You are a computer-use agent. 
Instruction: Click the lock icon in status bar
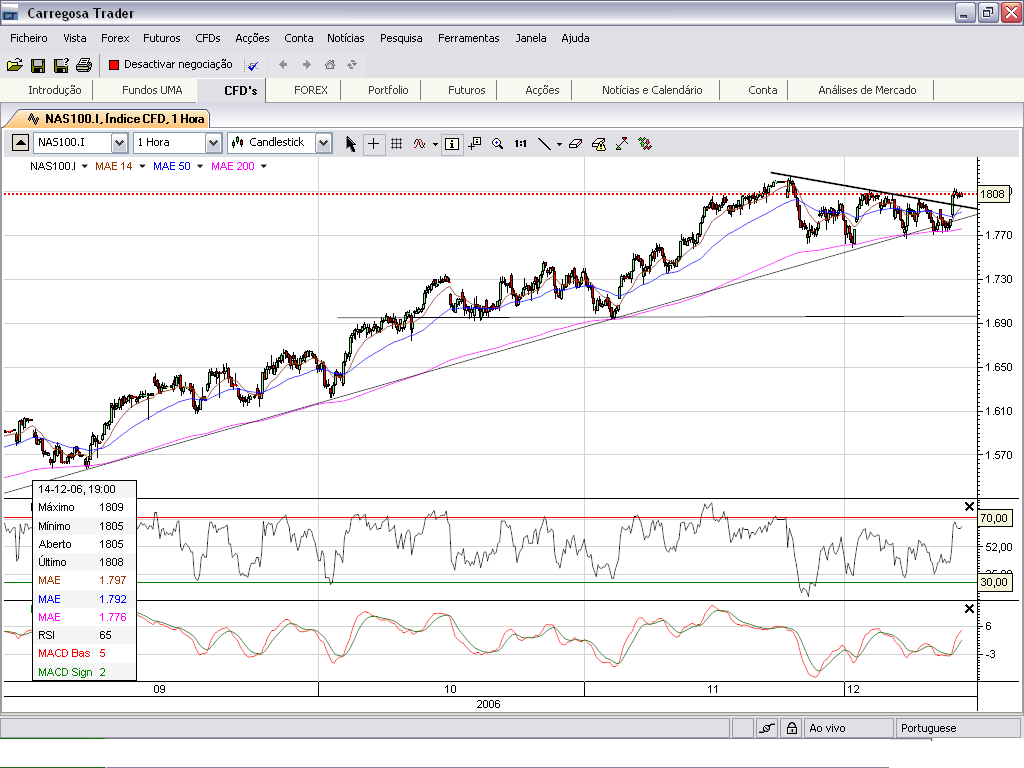point(791,729)
